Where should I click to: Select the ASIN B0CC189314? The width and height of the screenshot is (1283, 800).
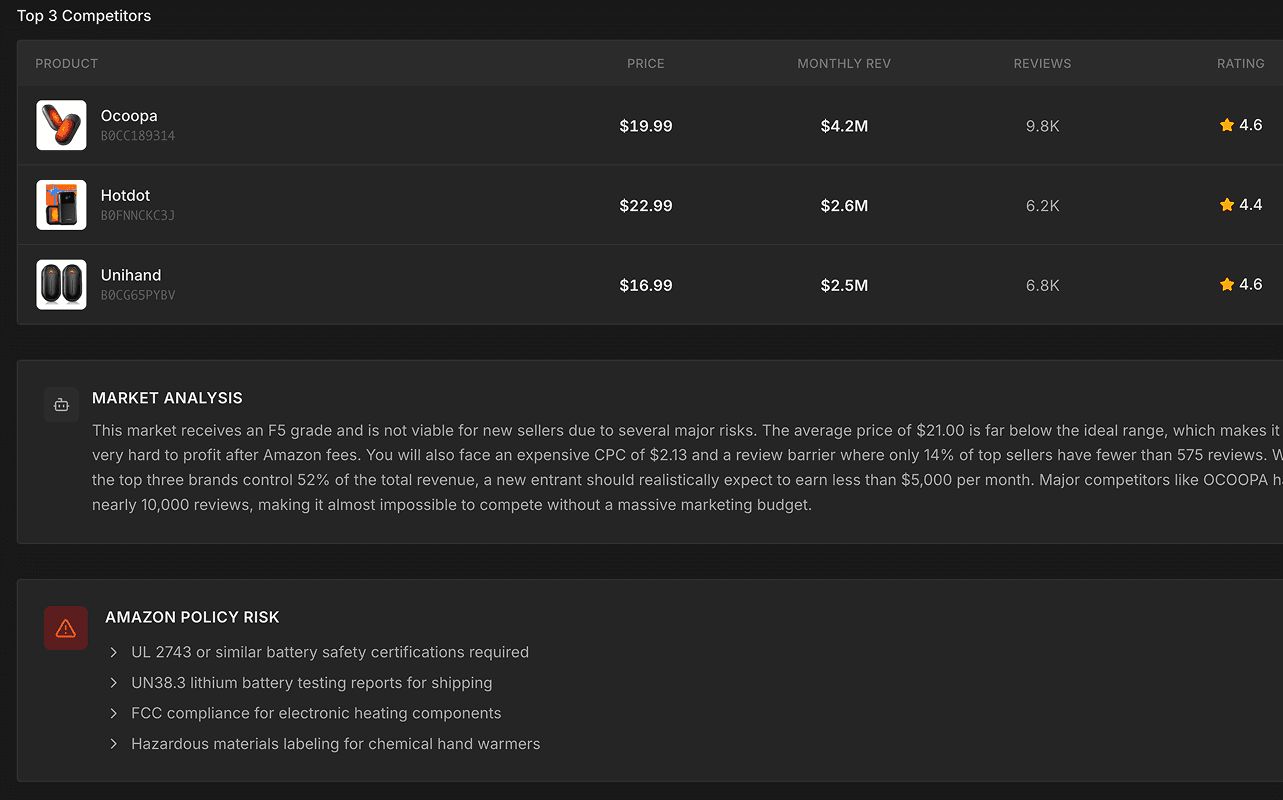coord(138,136)
